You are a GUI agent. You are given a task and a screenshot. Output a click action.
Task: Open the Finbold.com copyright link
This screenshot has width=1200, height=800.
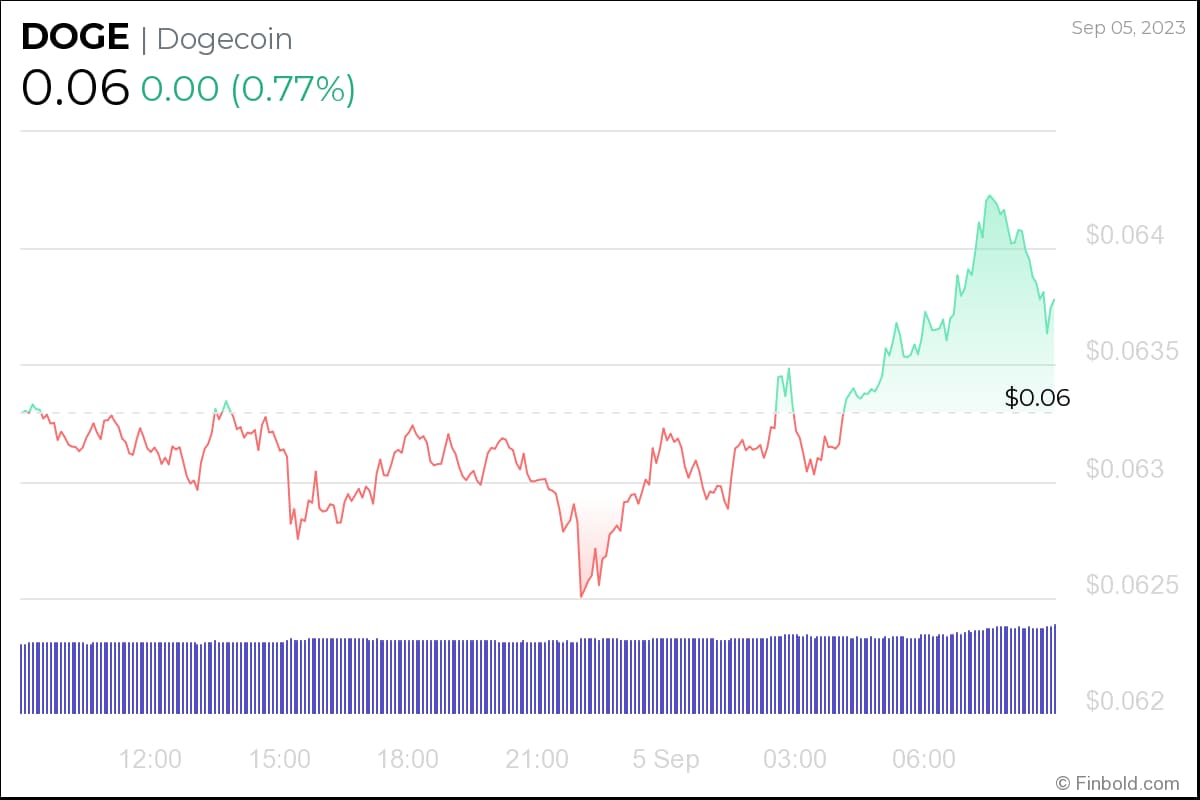(x=1117, y=783)
